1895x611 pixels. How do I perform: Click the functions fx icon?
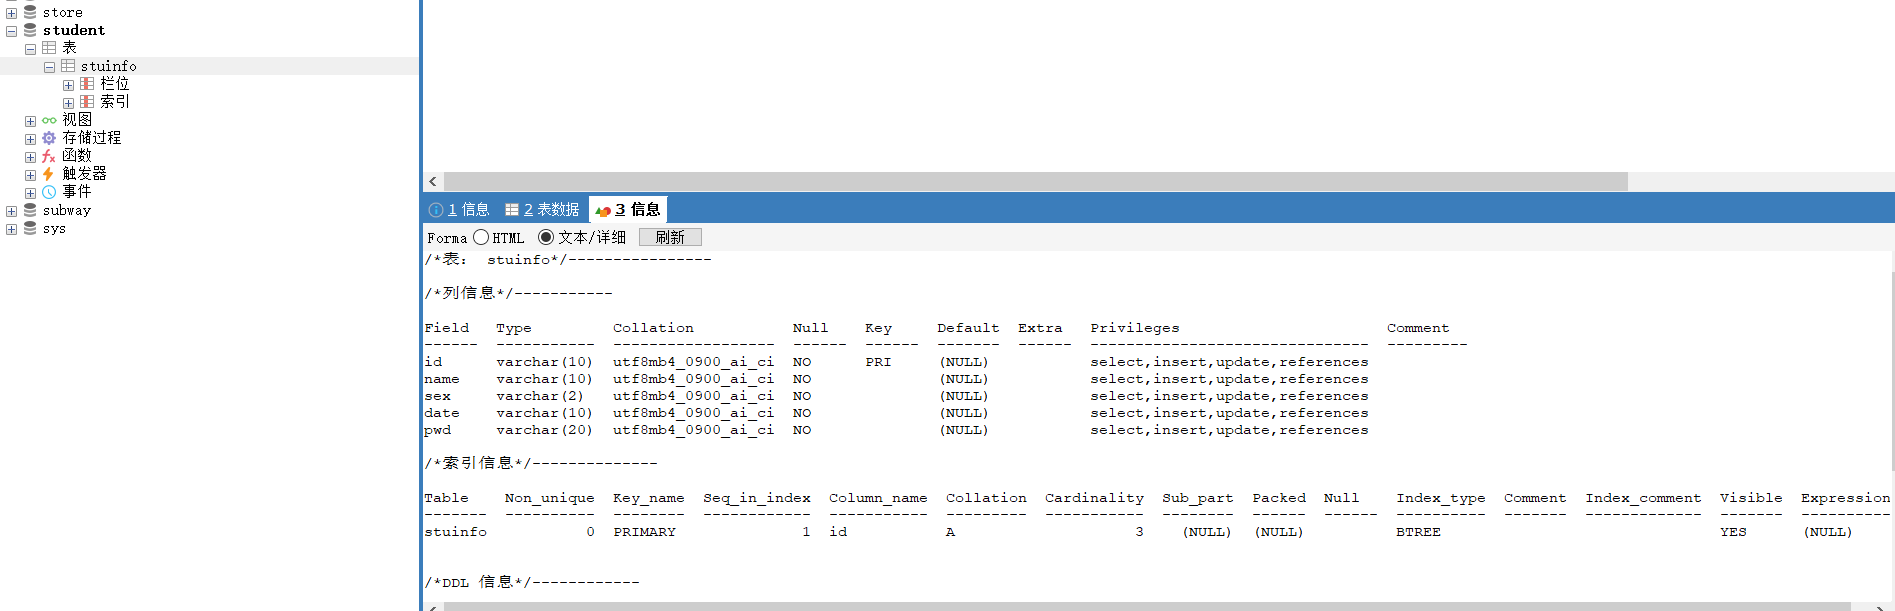click(x=49, y=156)
